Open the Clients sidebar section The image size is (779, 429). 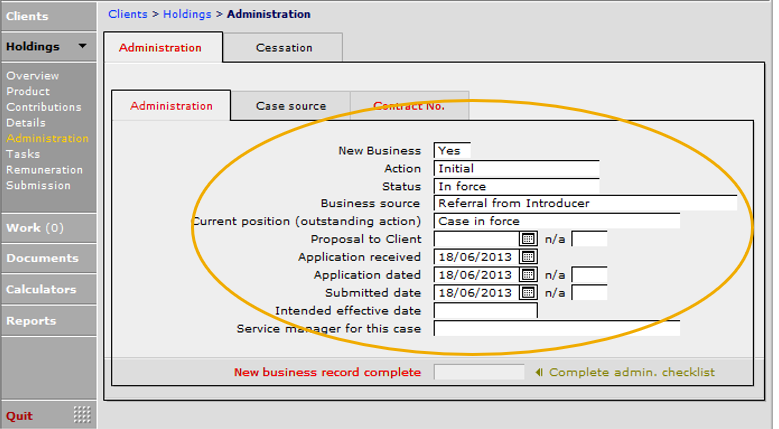click(x=48, y=16)
